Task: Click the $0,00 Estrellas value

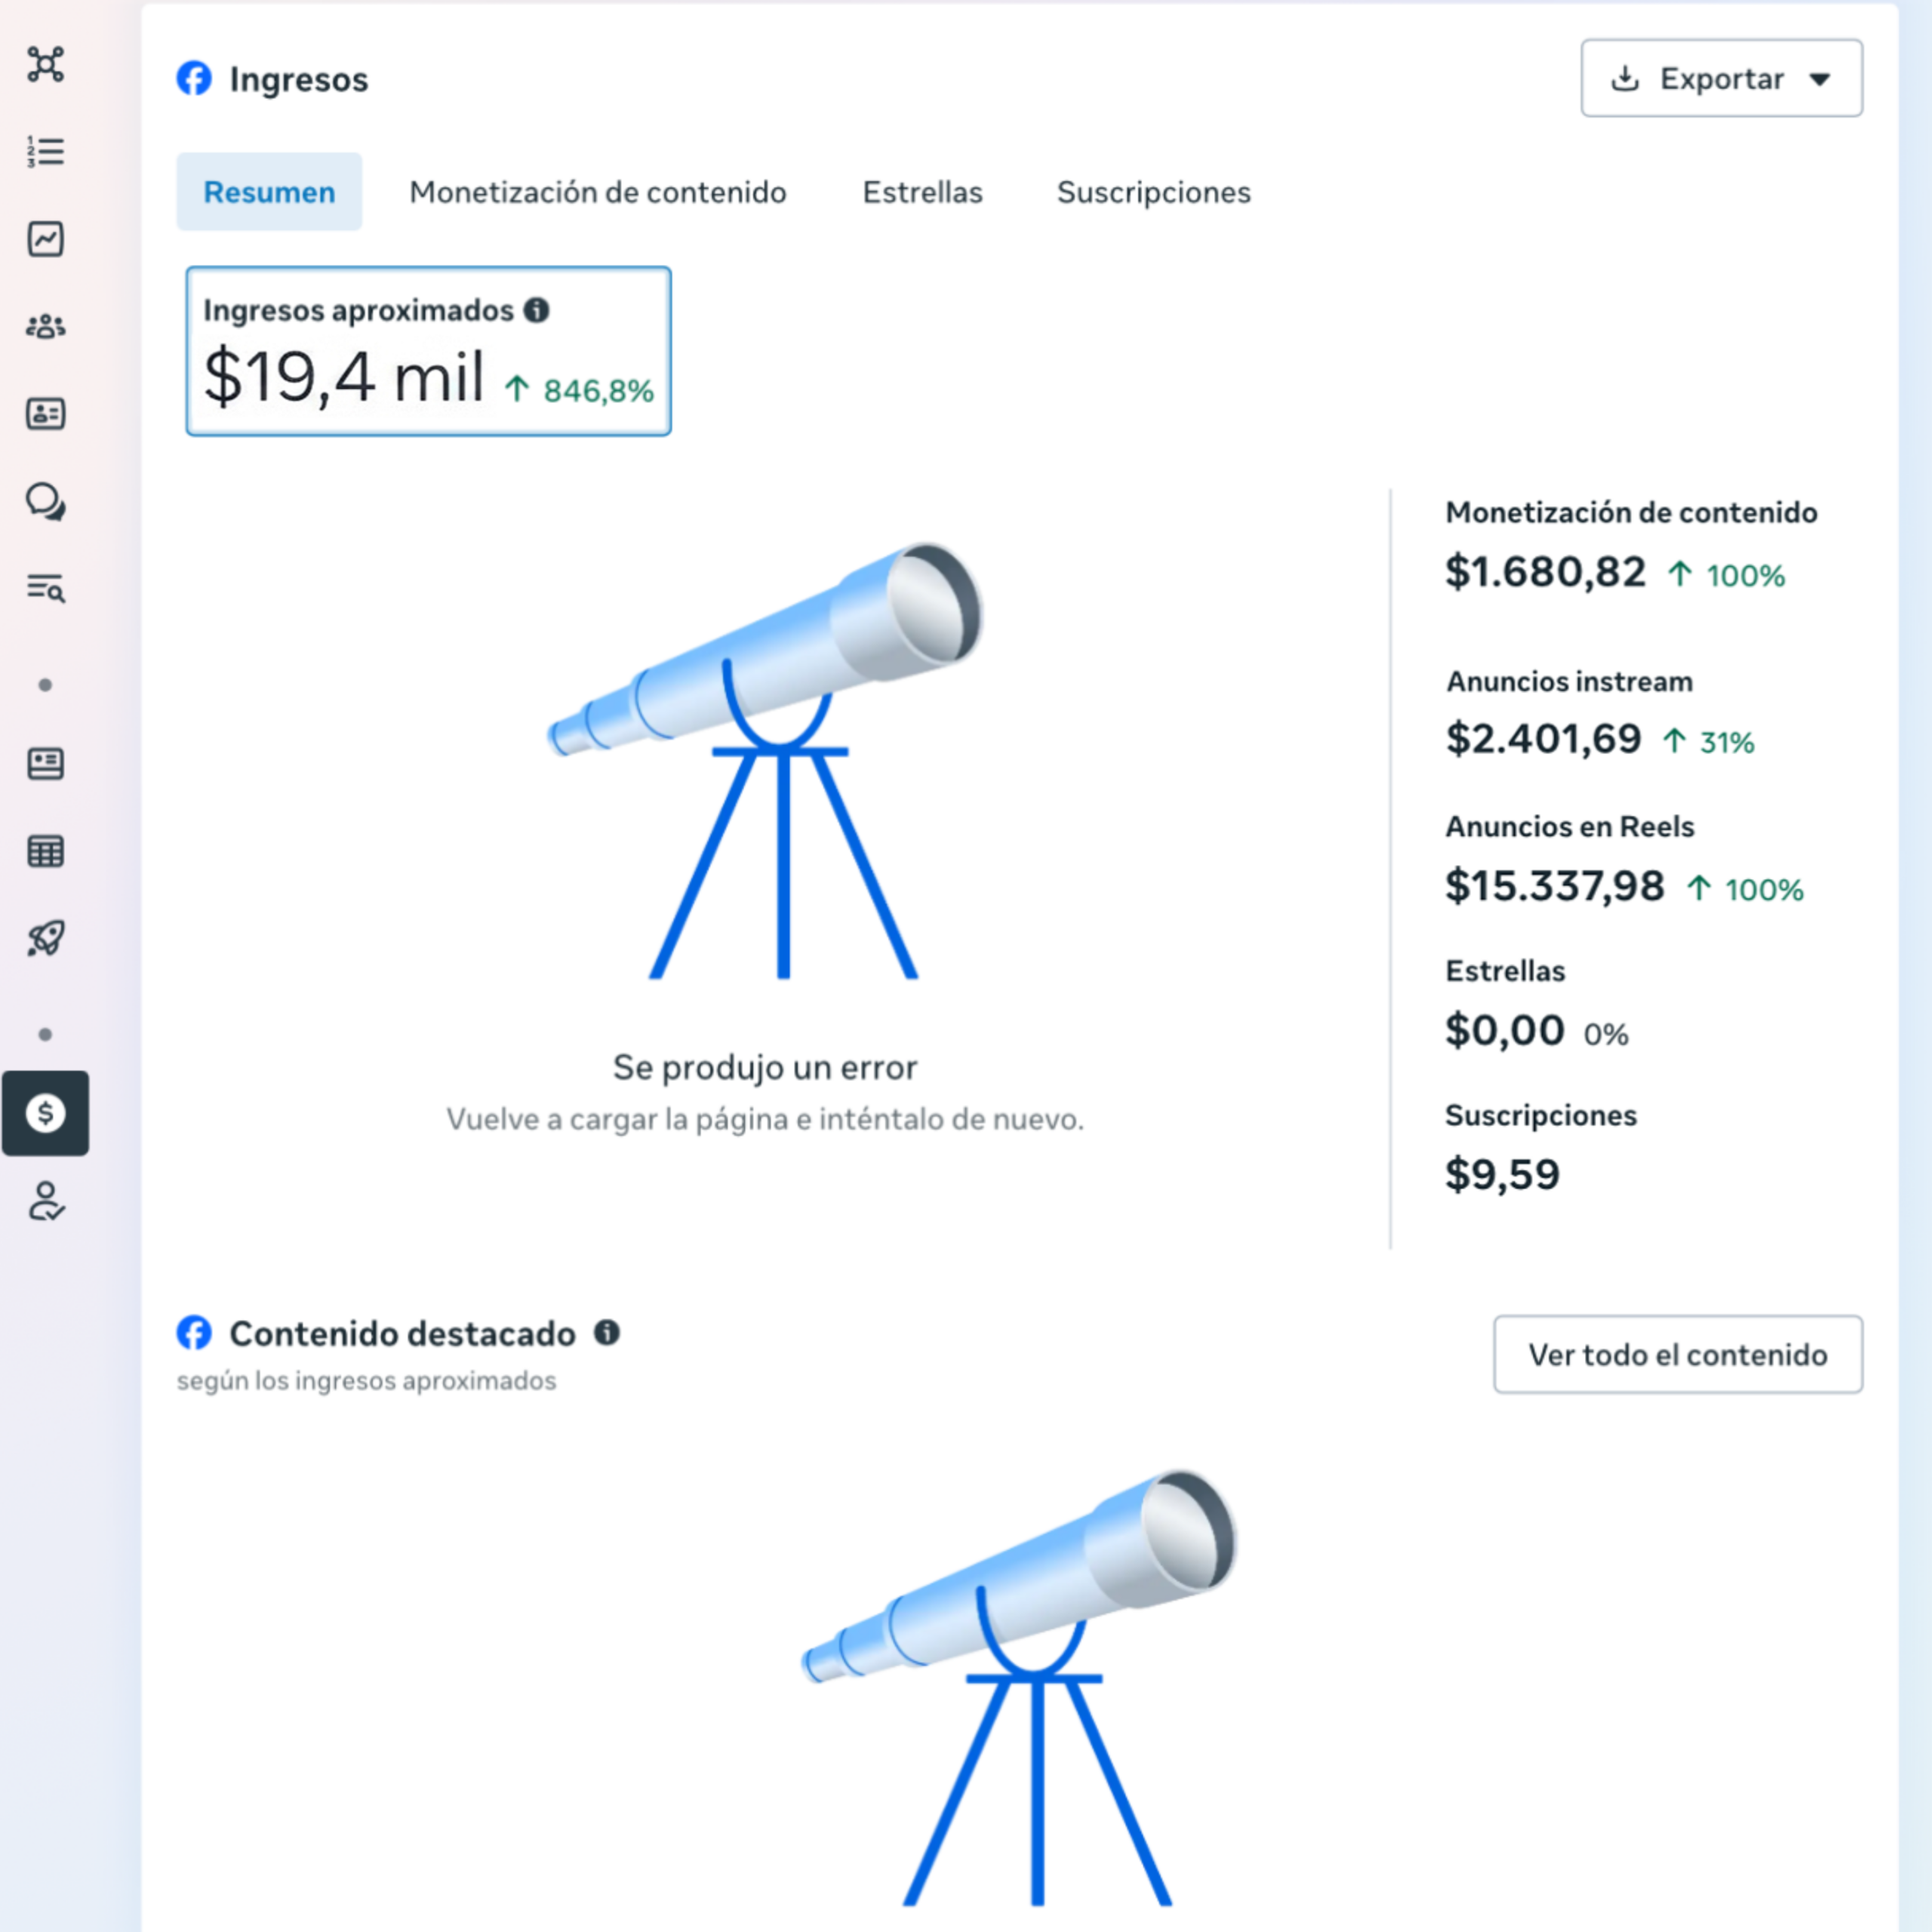Action: [1504, 1030]
